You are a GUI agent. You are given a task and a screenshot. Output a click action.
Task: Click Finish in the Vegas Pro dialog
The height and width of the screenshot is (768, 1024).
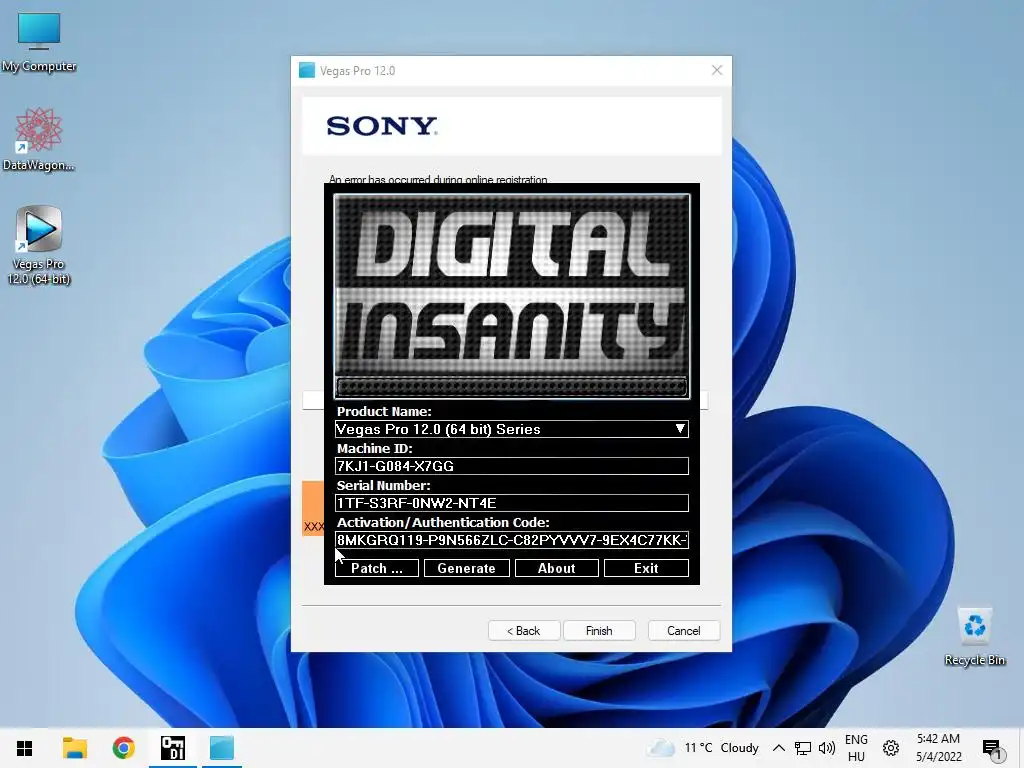click(x=599, y=631)
